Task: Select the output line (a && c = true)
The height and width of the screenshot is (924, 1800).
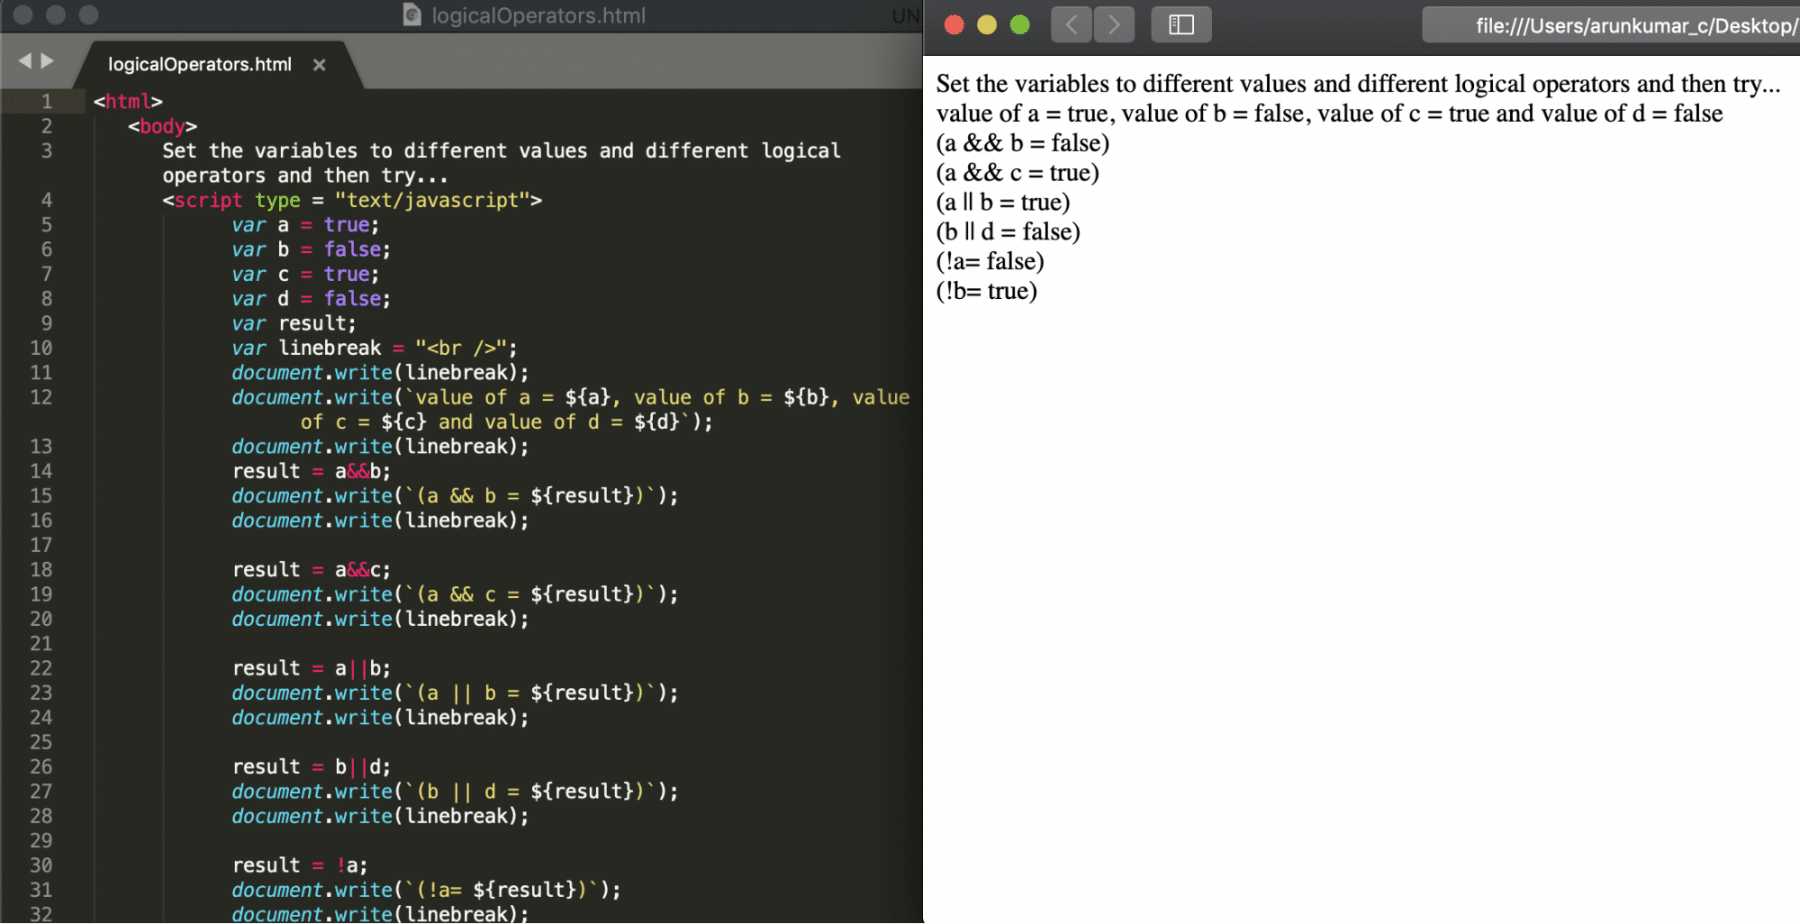Action: coord(1016,172)
